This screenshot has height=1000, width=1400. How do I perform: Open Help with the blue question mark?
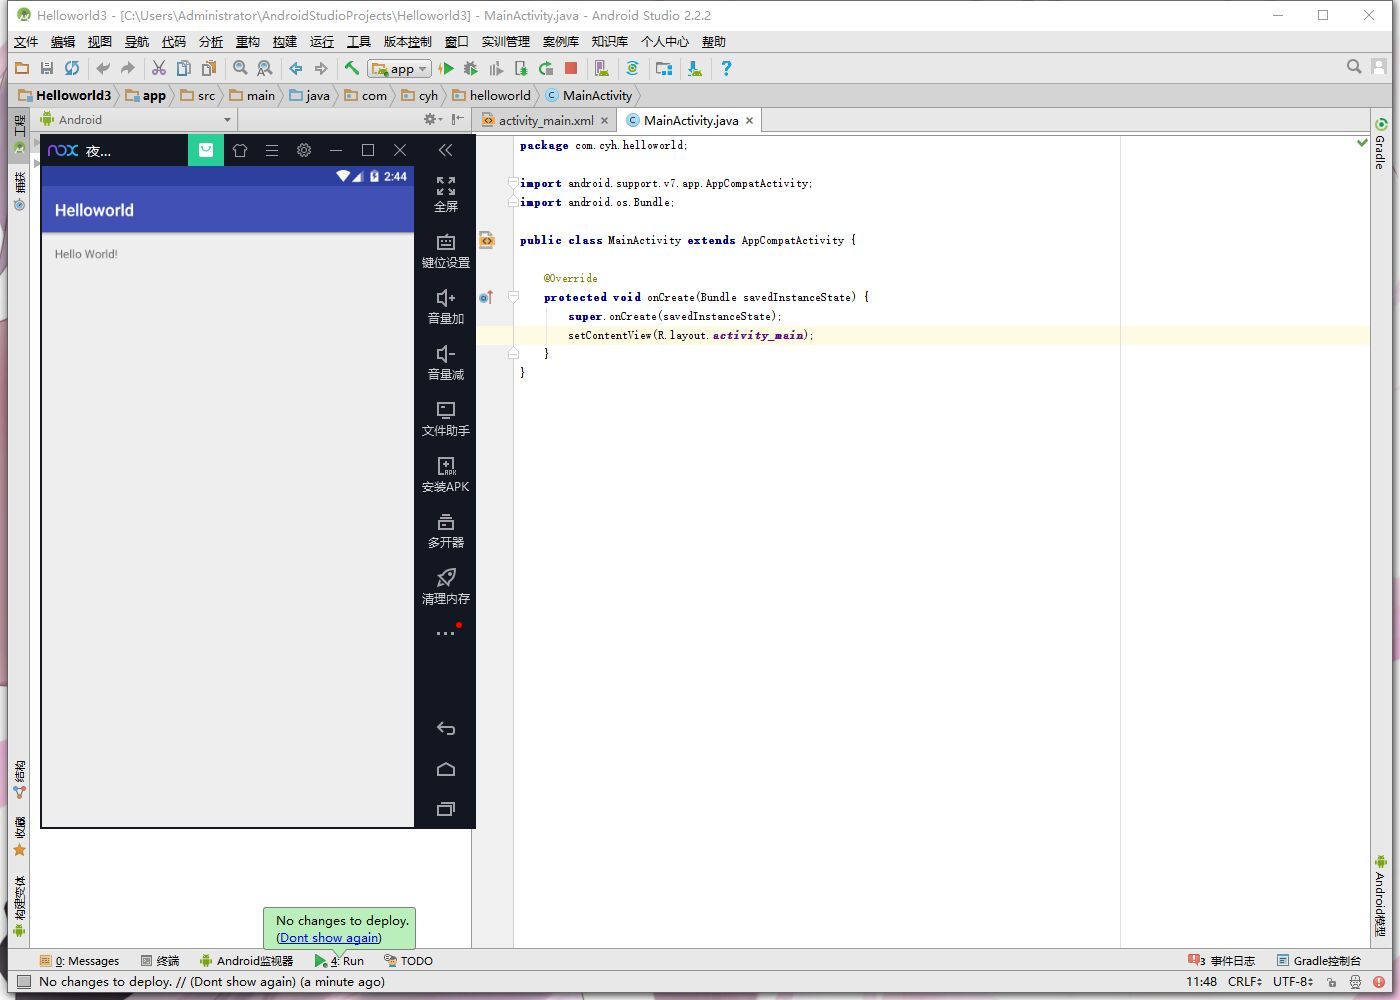pos(726,68)
